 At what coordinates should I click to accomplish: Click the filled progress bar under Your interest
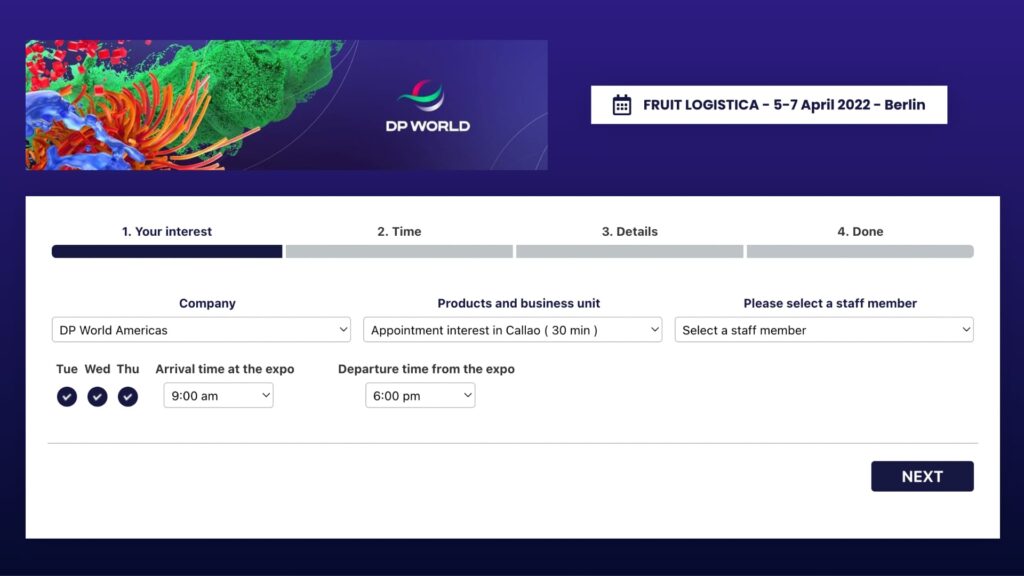point(166,251)
